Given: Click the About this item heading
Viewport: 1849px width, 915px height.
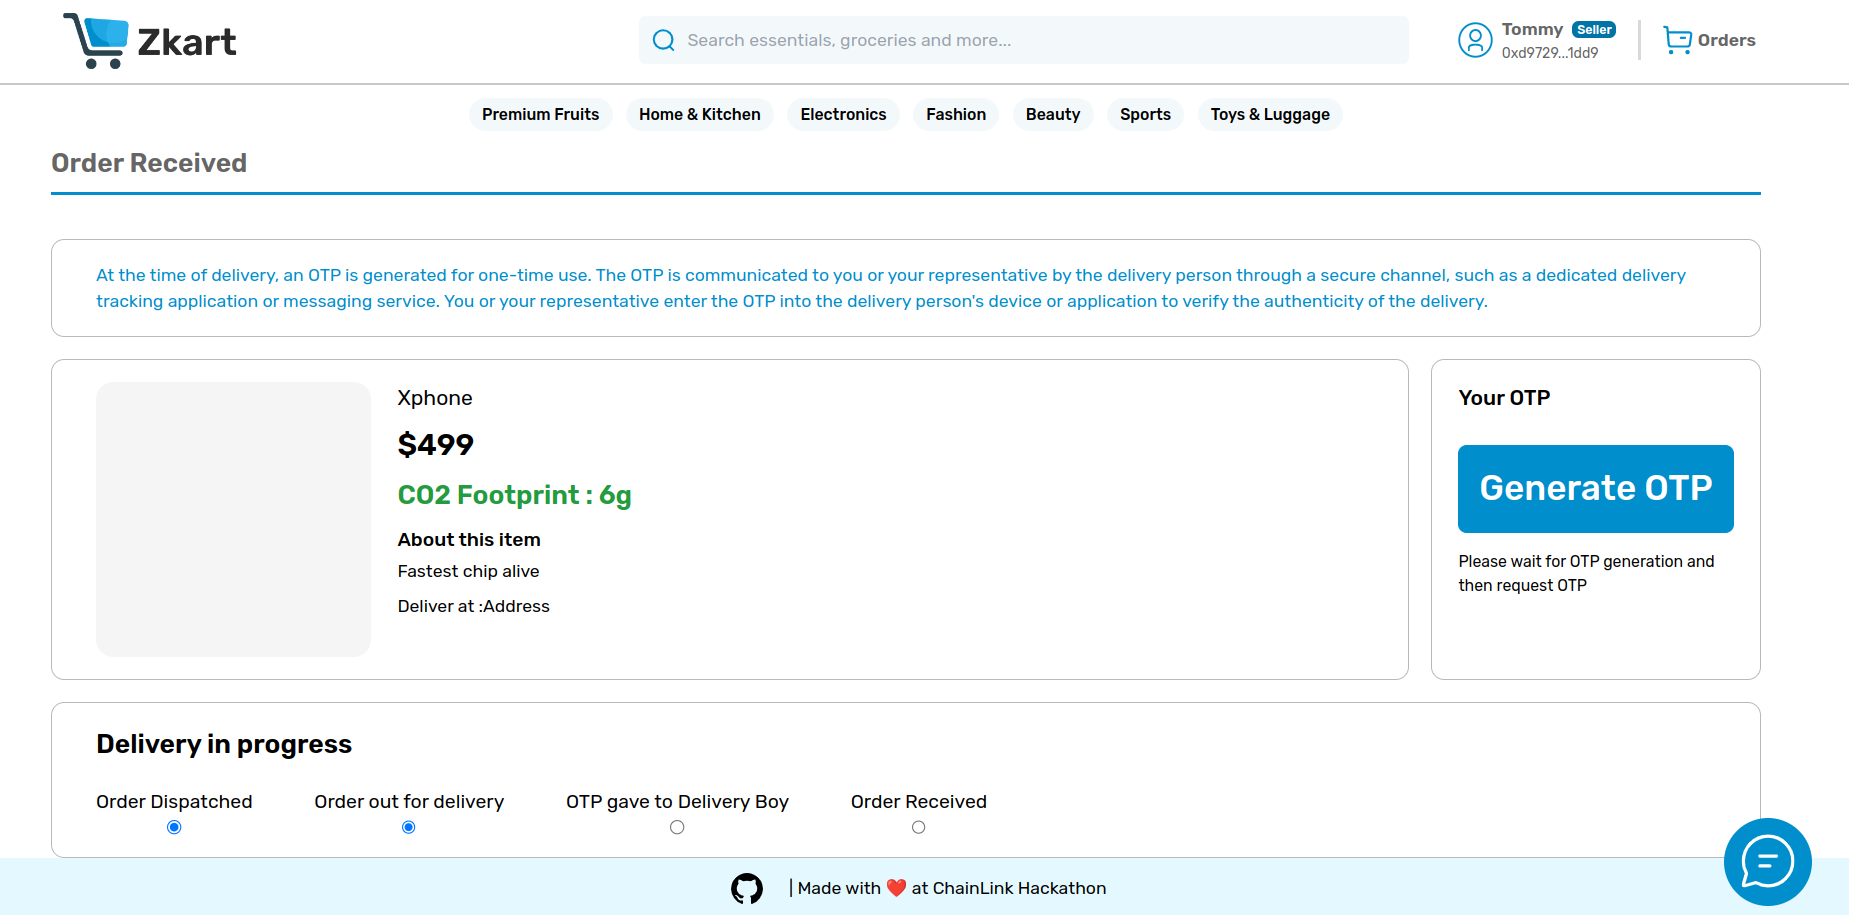Looking at the screenshot, I should click(x=469, y=539).
